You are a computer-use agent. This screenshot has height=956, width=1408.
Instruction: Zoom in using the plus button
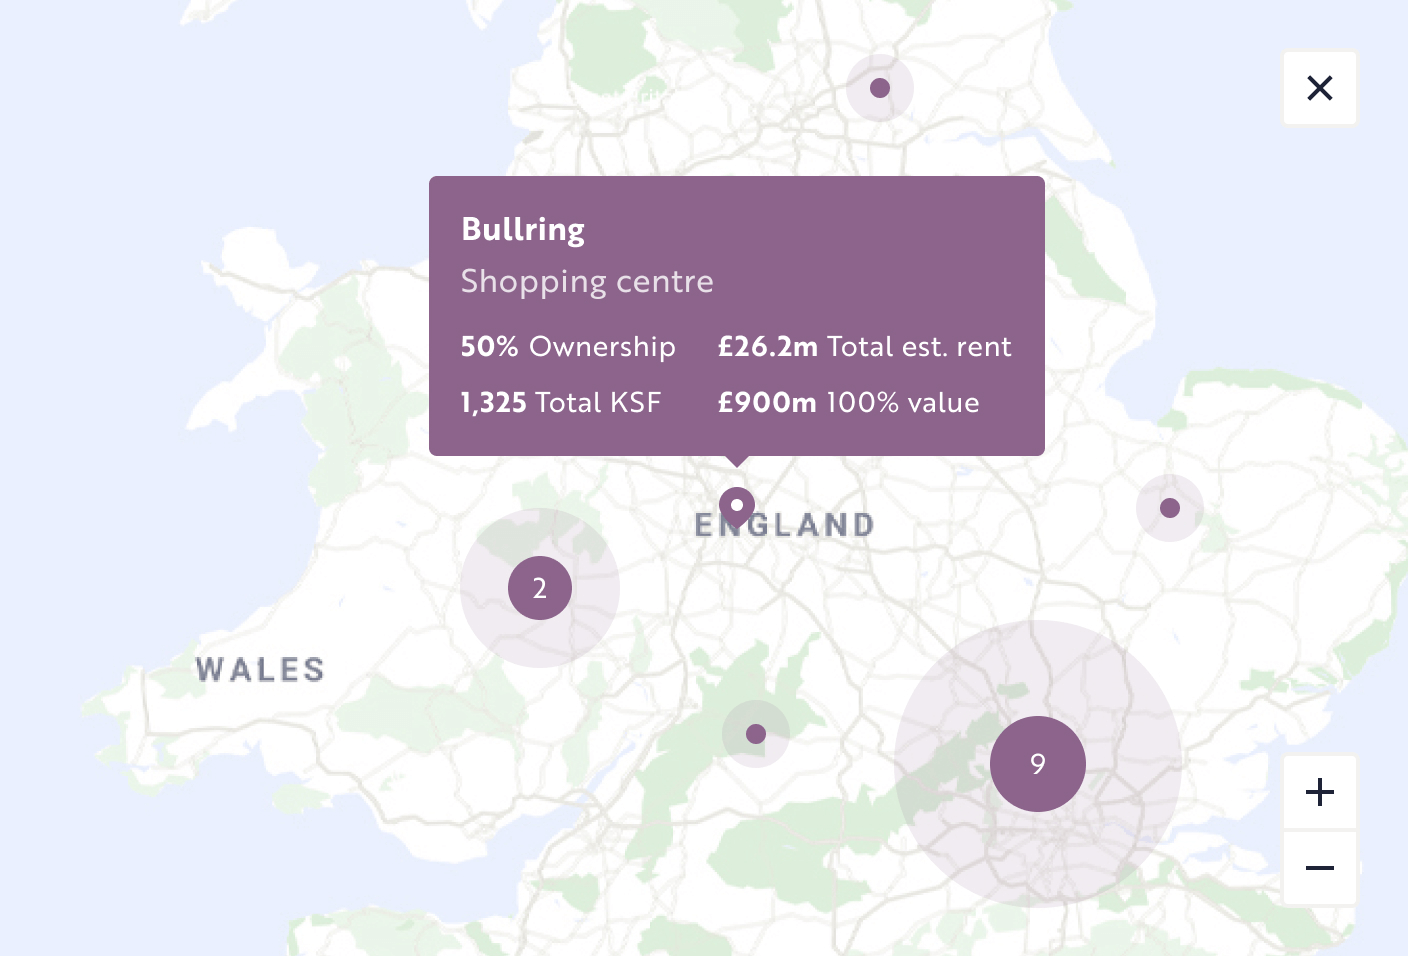pyautogui.click(x=1319, y=792)
